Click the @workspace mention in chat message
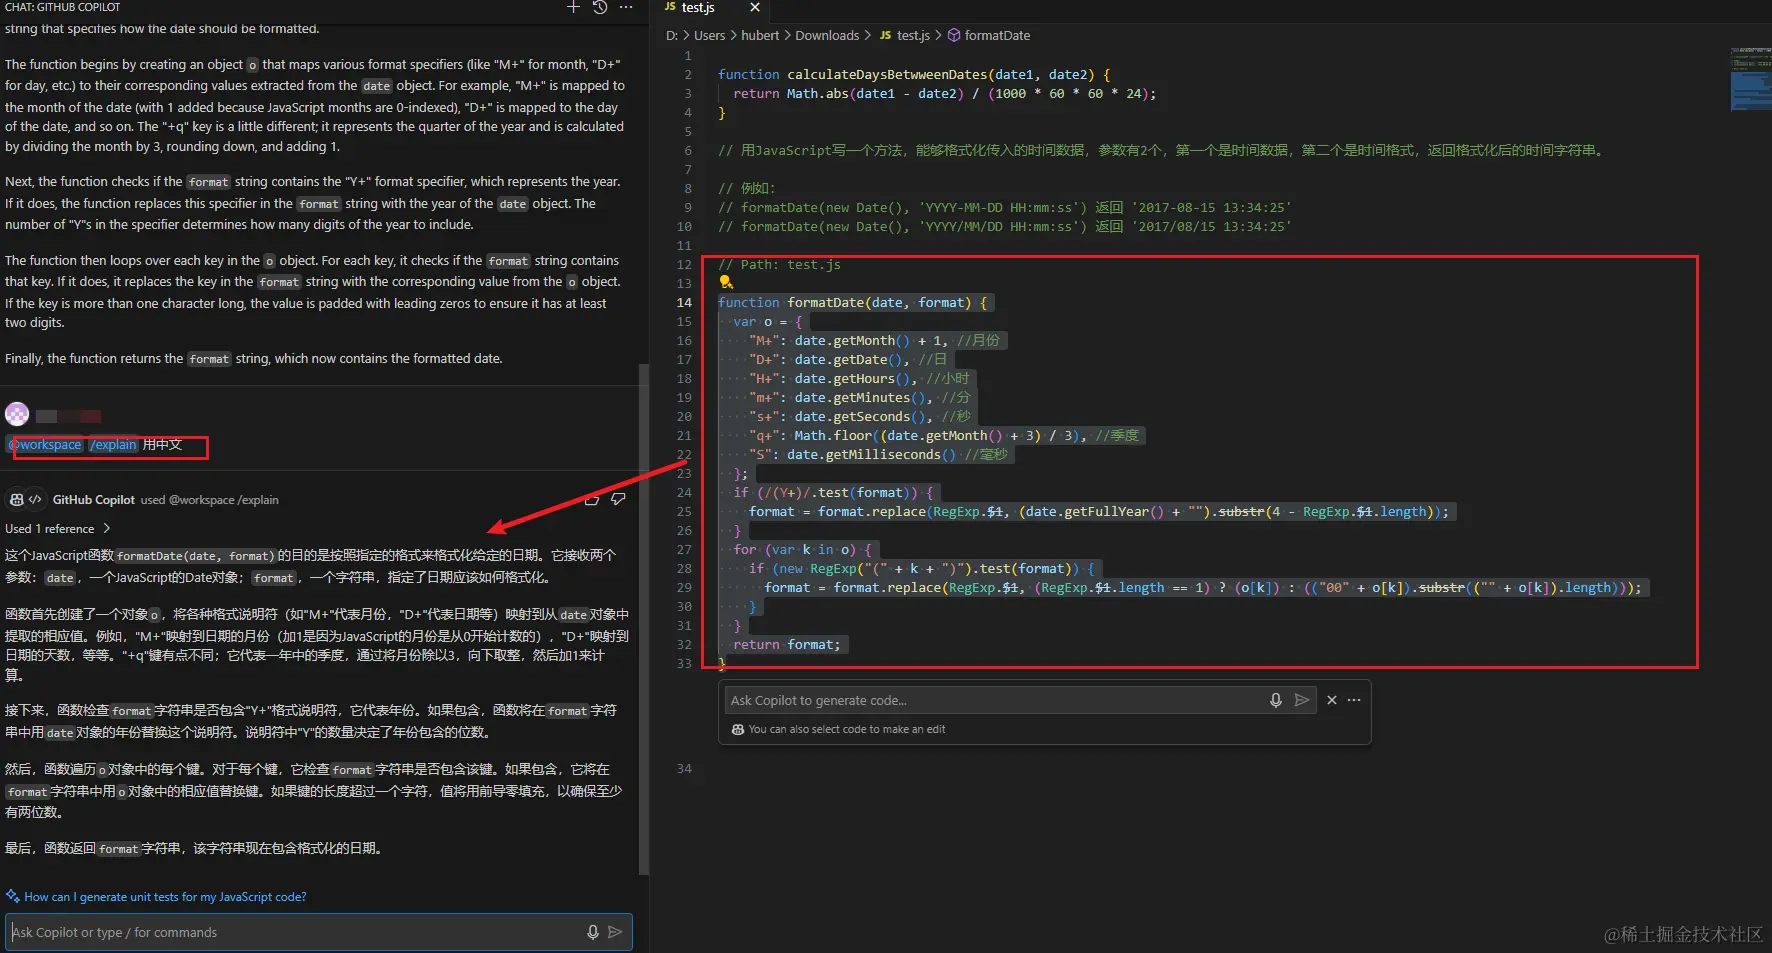Image resolution: width=1772 pixels, height=953 pixels. point(46,445)
